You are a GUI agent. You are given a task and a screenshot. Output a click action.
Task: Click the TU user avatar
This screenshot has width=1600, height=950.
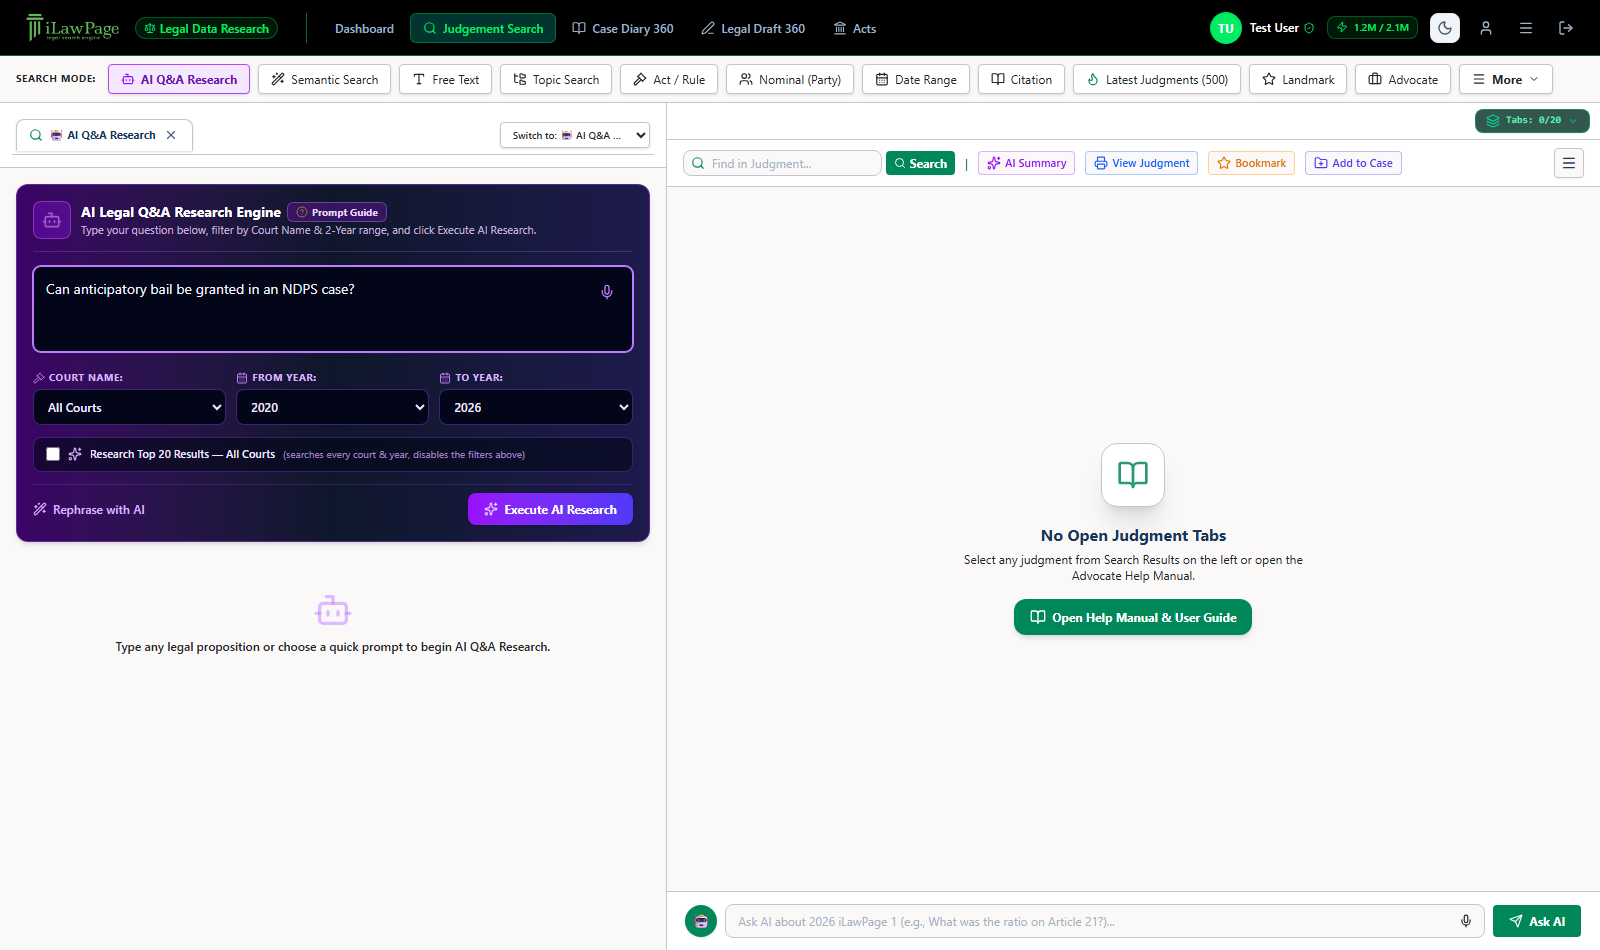tap(1226, 28)
